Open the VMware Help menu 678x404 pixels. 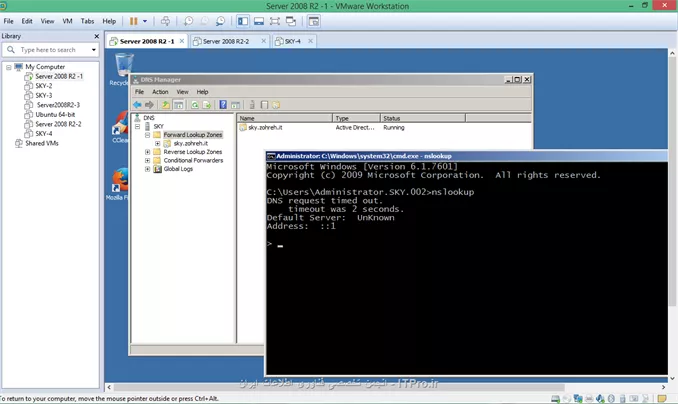[x=109, y=21]
